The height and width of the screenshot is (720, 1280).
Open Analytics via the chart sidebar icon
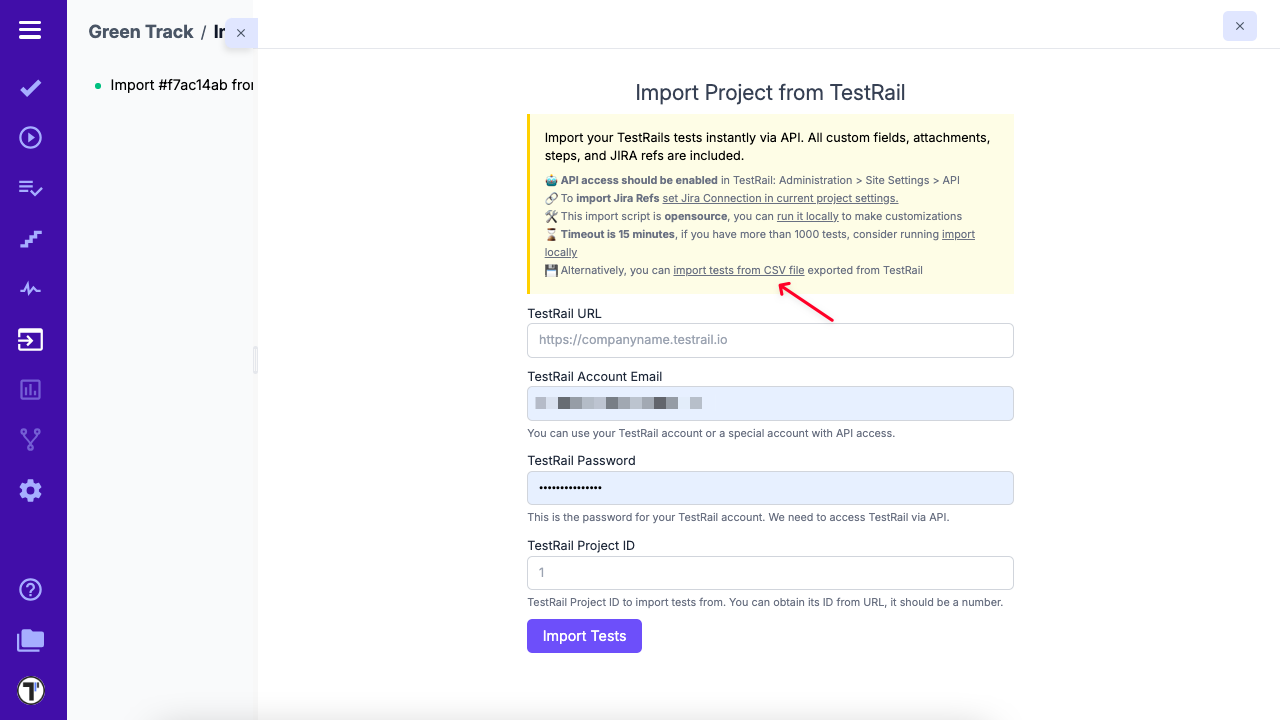(30, 390)
